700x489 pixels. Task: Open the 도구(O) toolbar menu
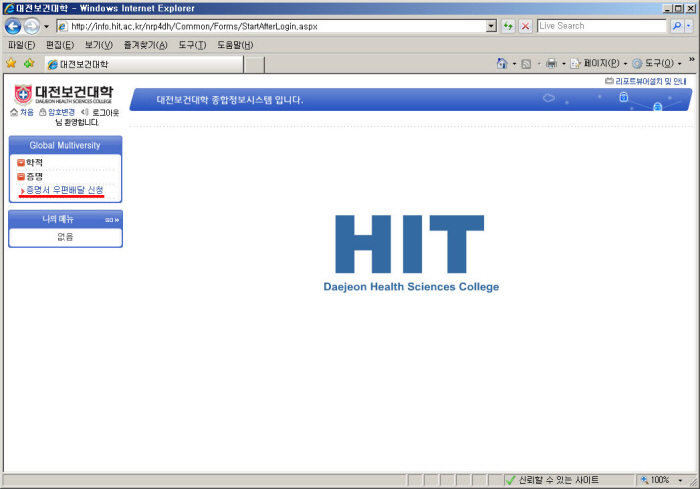pyautogui.click(x=657, y=64)
